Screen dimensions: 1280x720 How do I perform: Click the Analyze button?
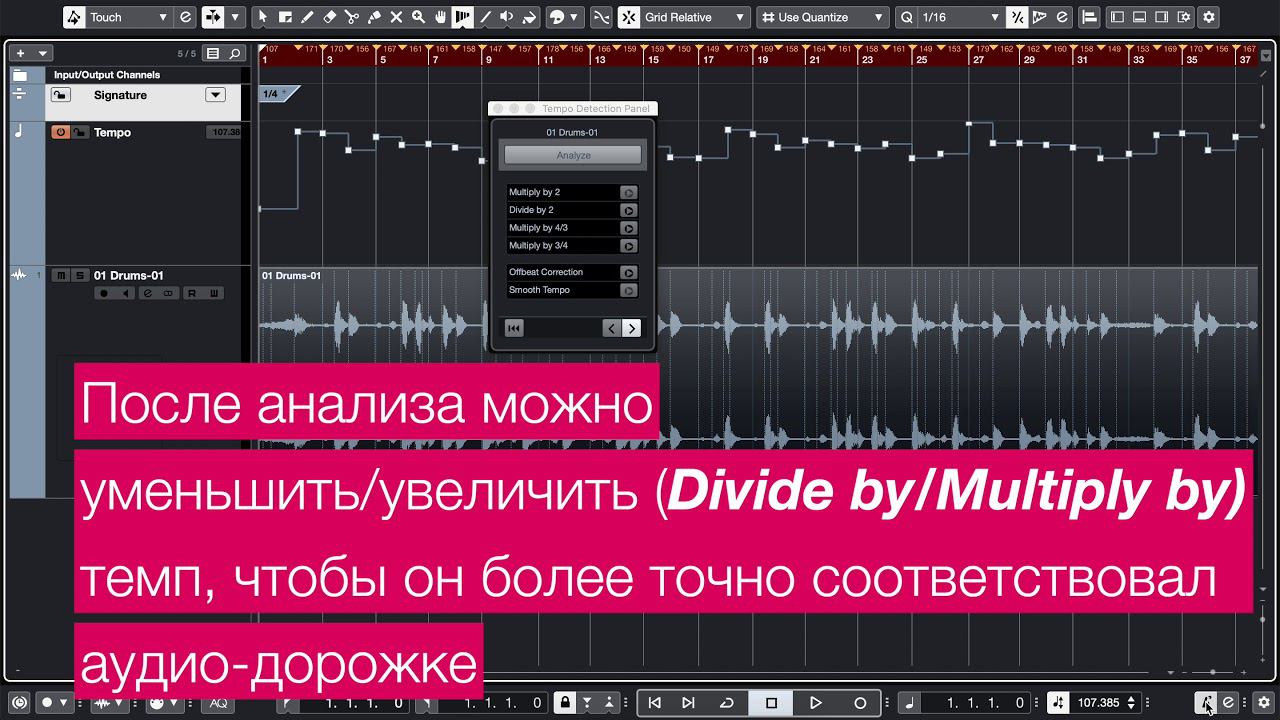(573, 155)
